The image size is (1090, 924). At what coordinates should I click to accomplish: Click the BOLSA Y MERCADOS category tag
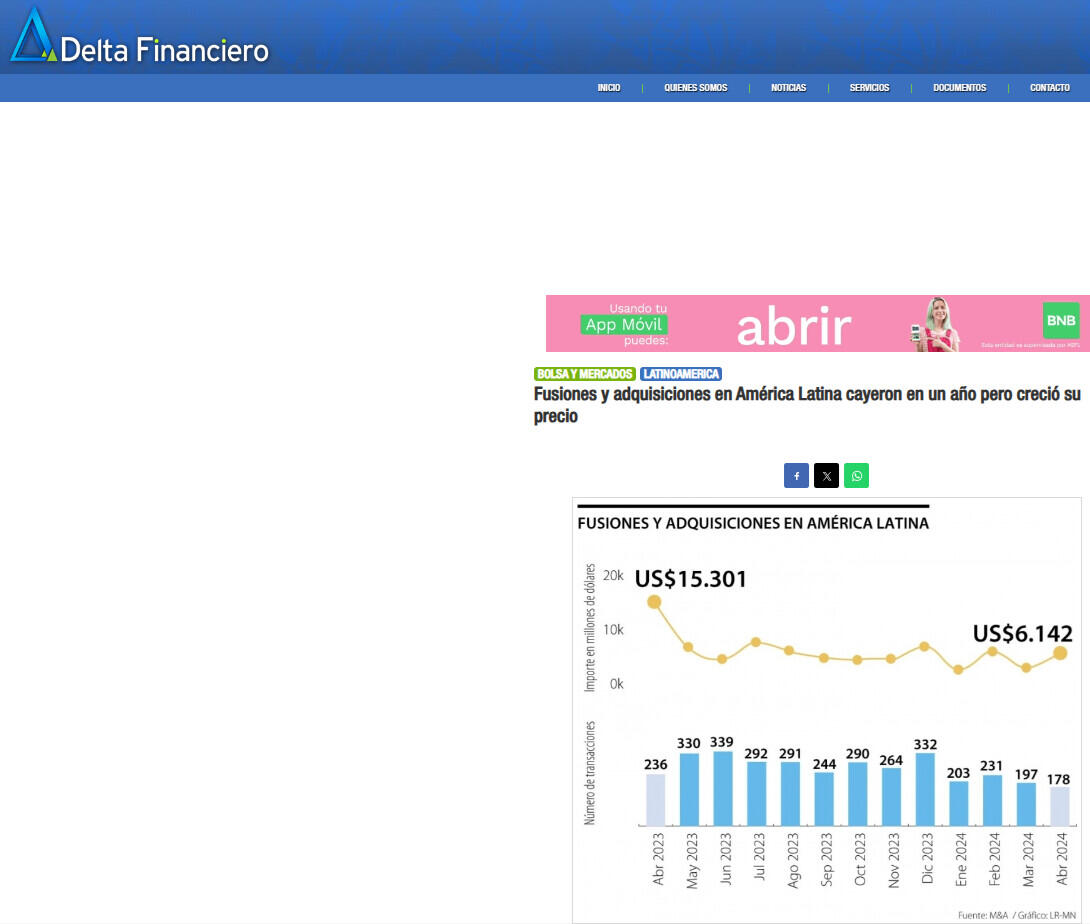tap(585, 374)
